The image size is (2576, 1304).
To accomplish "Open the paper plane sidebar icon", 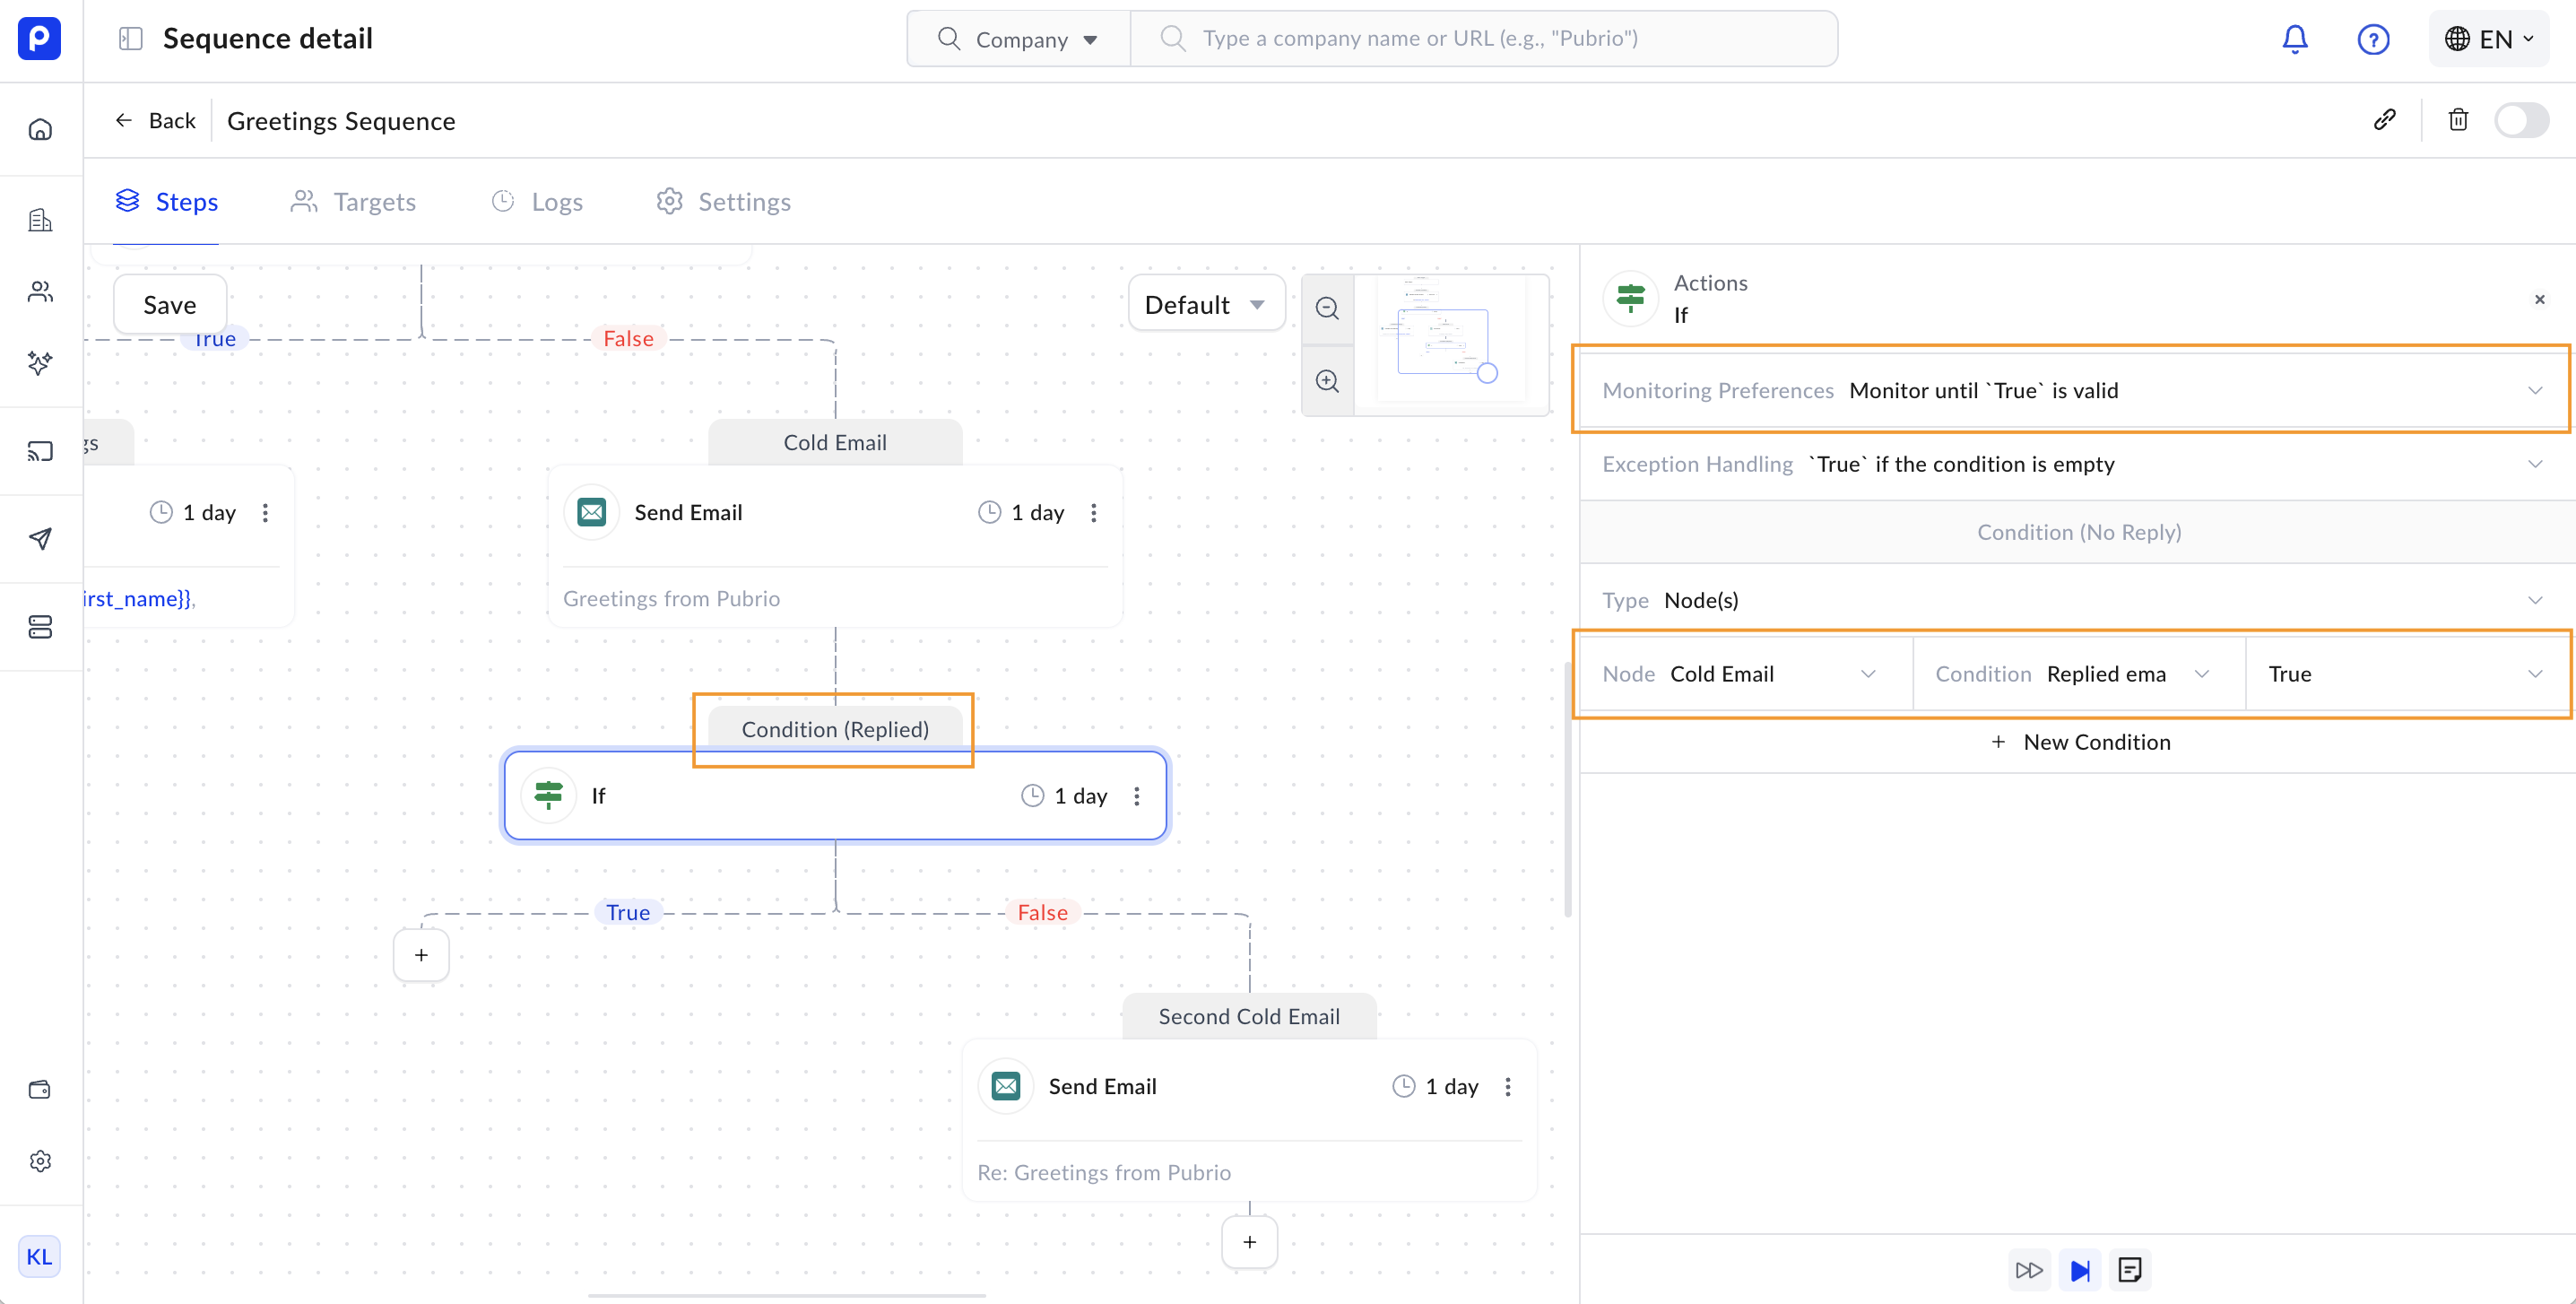I will pos(40,539).
